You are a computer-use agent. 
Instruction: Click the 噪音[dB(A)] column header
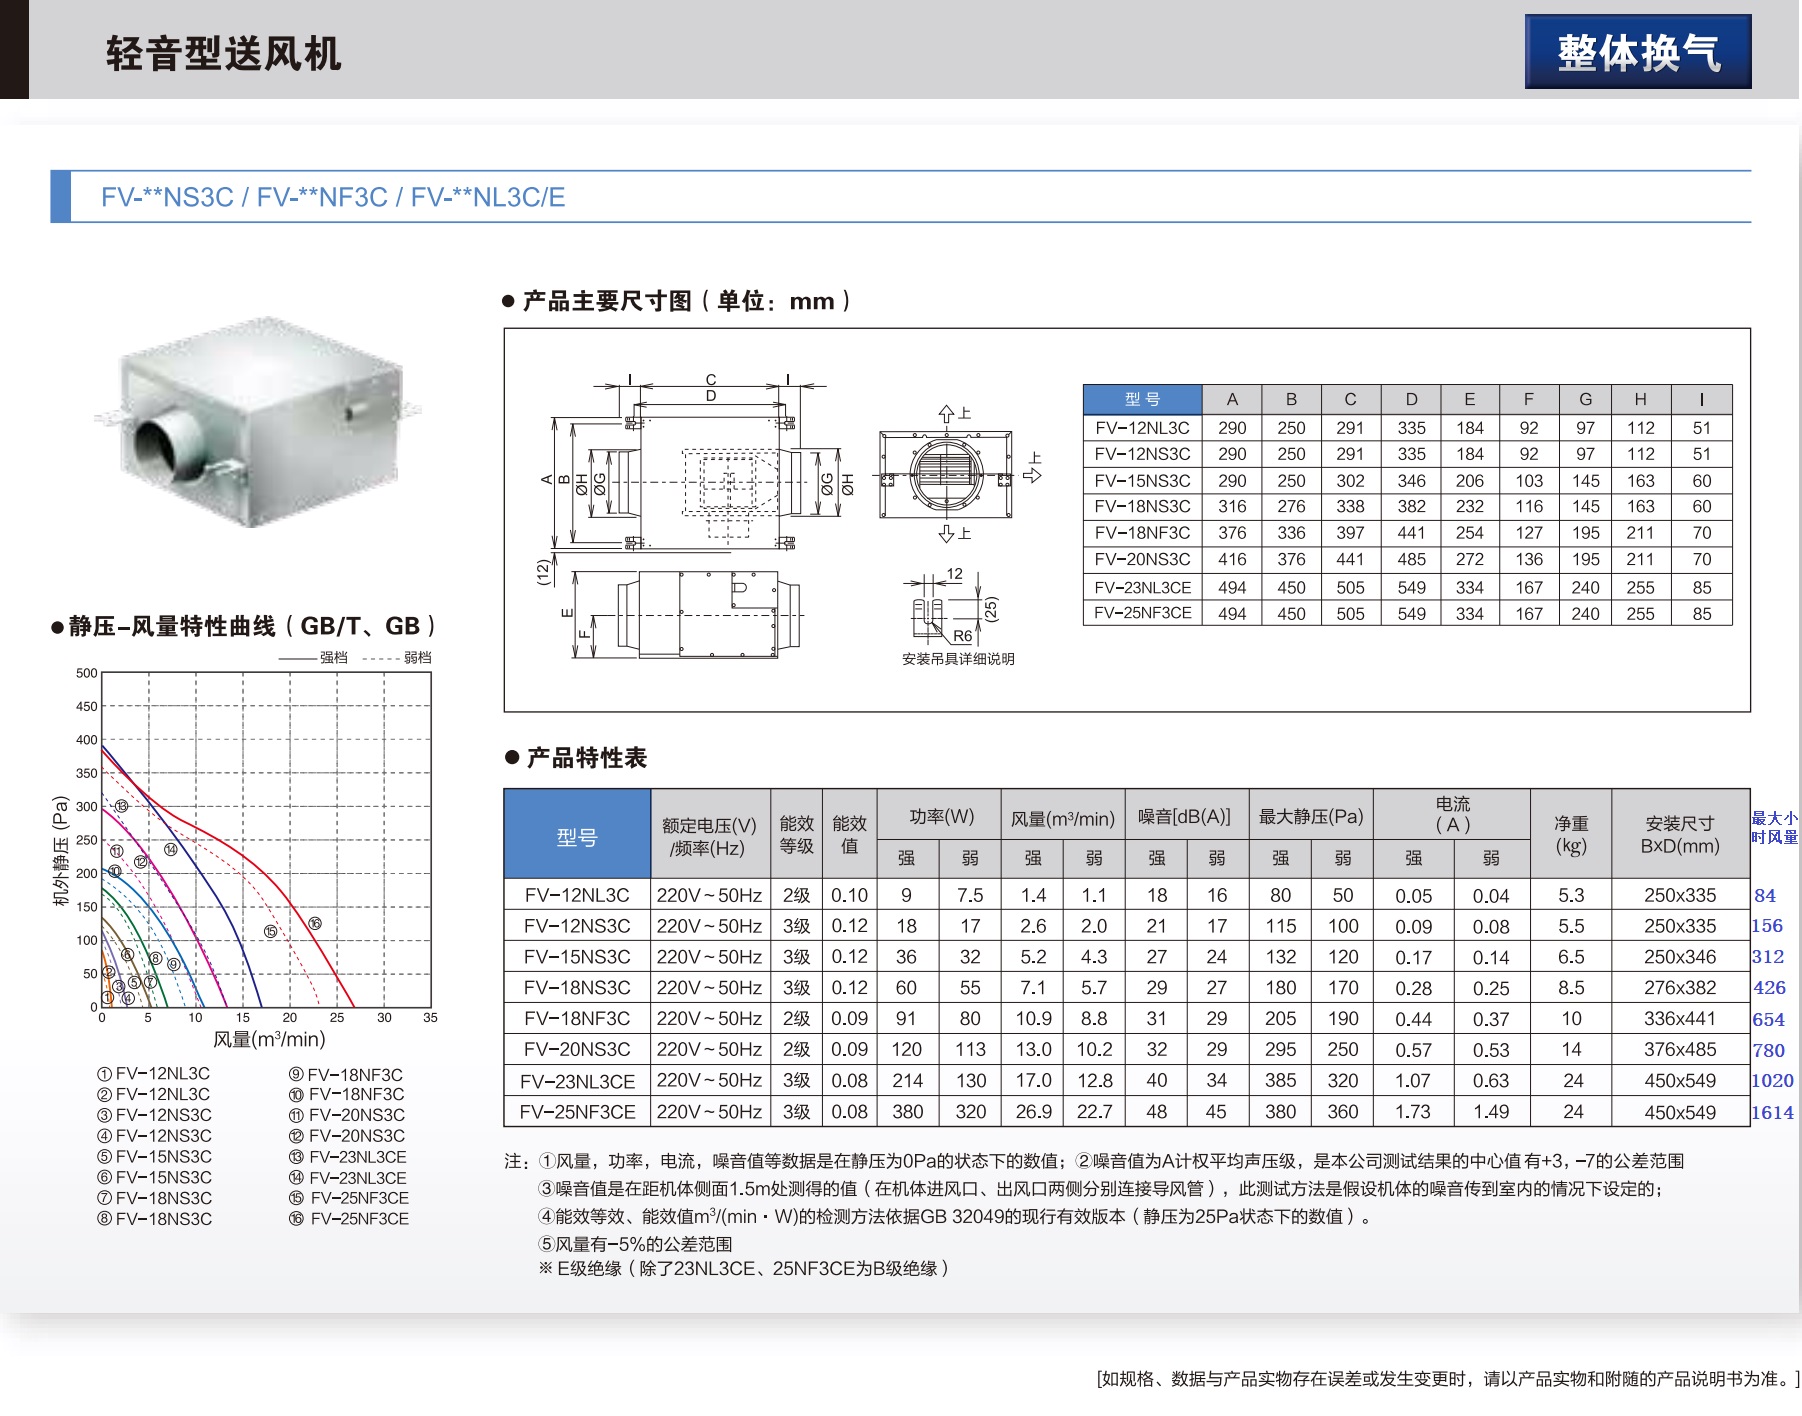pyautogui.click(x=1185, y=816)
